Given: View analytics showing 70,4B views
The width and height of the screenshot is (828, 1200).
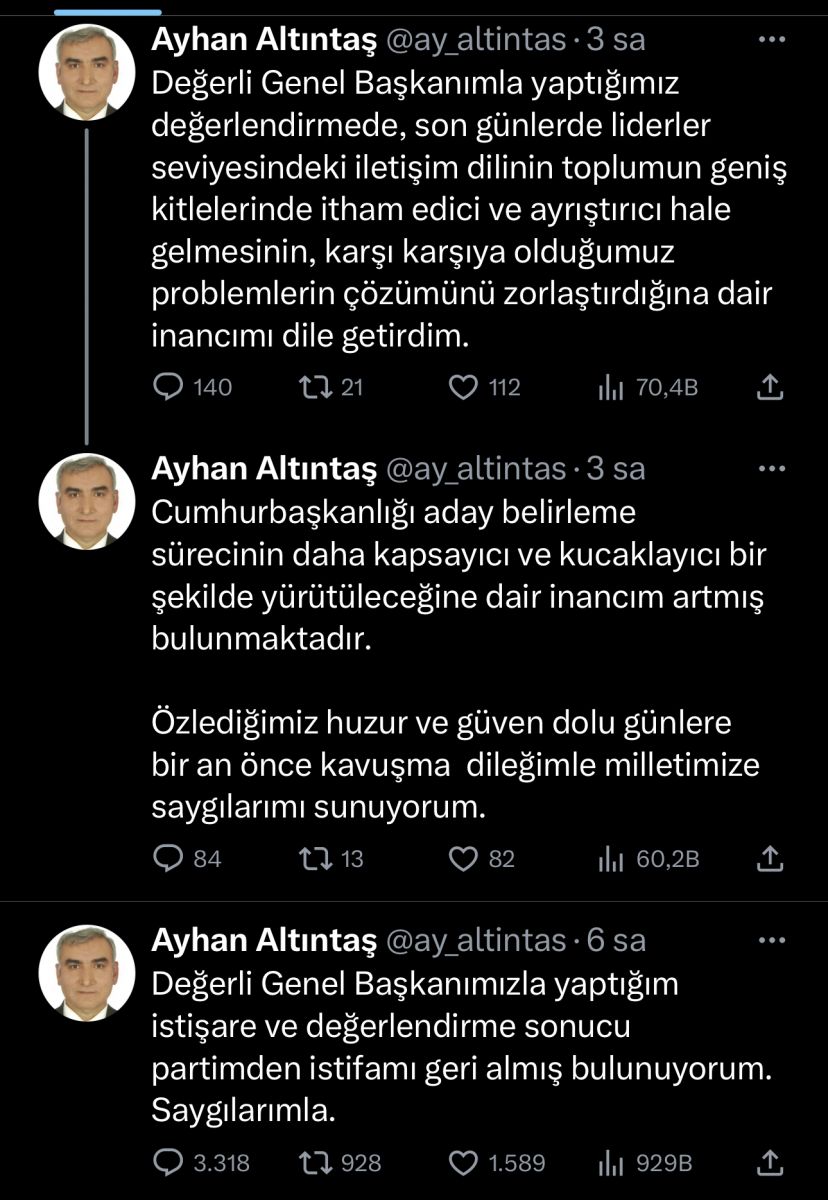Looking at the screenshot, I should coord(611,388).
